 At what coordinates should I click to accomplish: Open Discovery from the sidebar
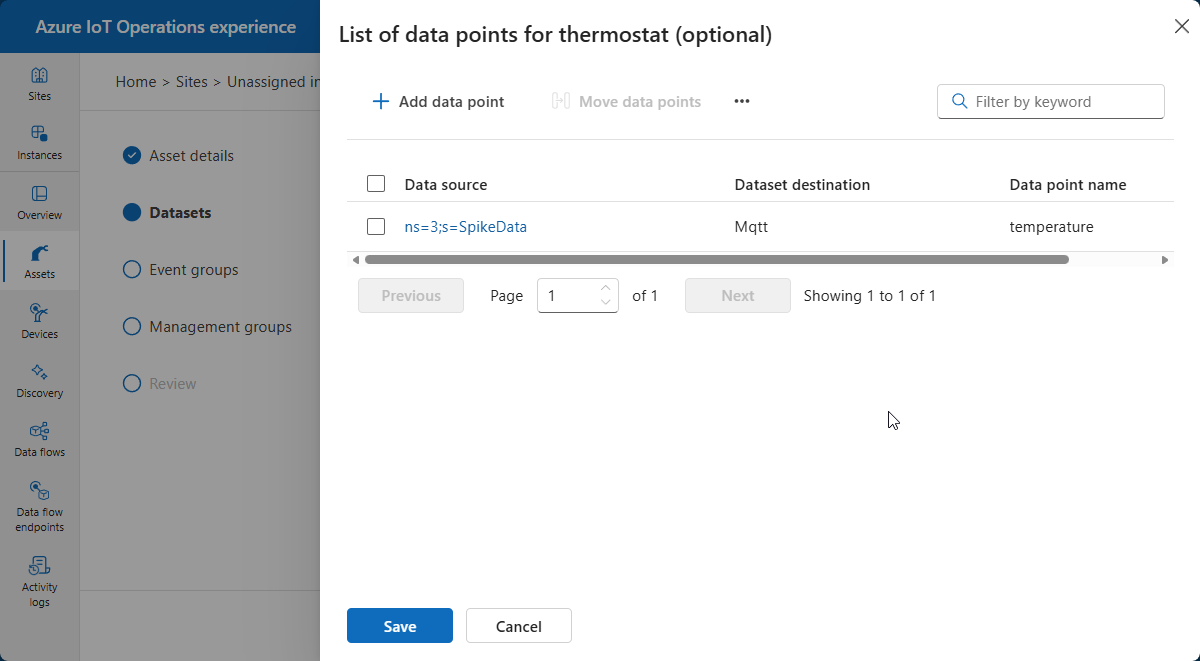[x=39, y=380]
